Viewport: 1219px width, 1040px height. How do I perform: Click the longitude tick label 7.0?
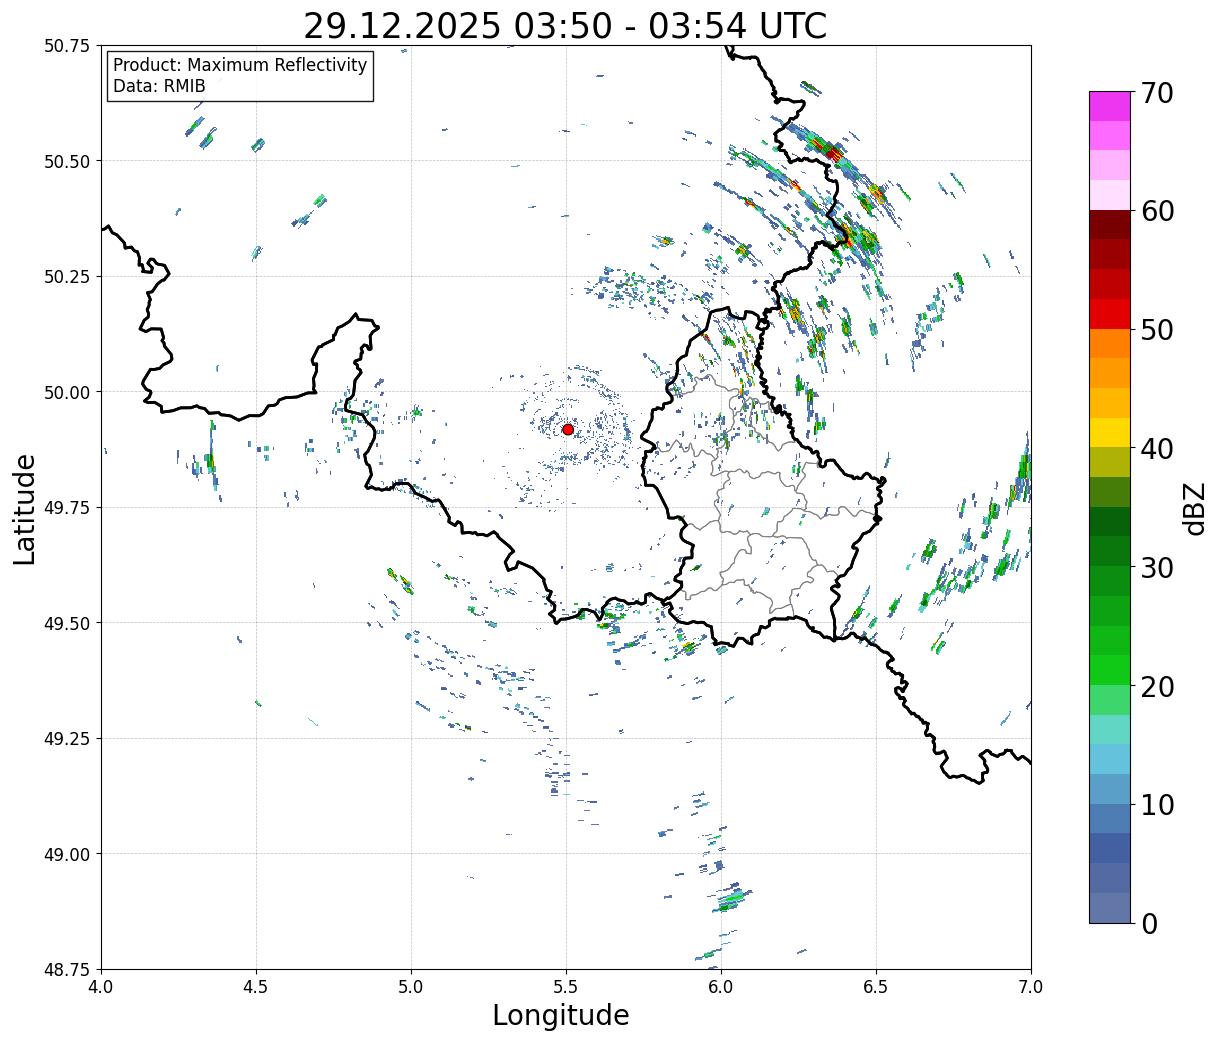click(1031, 987)
